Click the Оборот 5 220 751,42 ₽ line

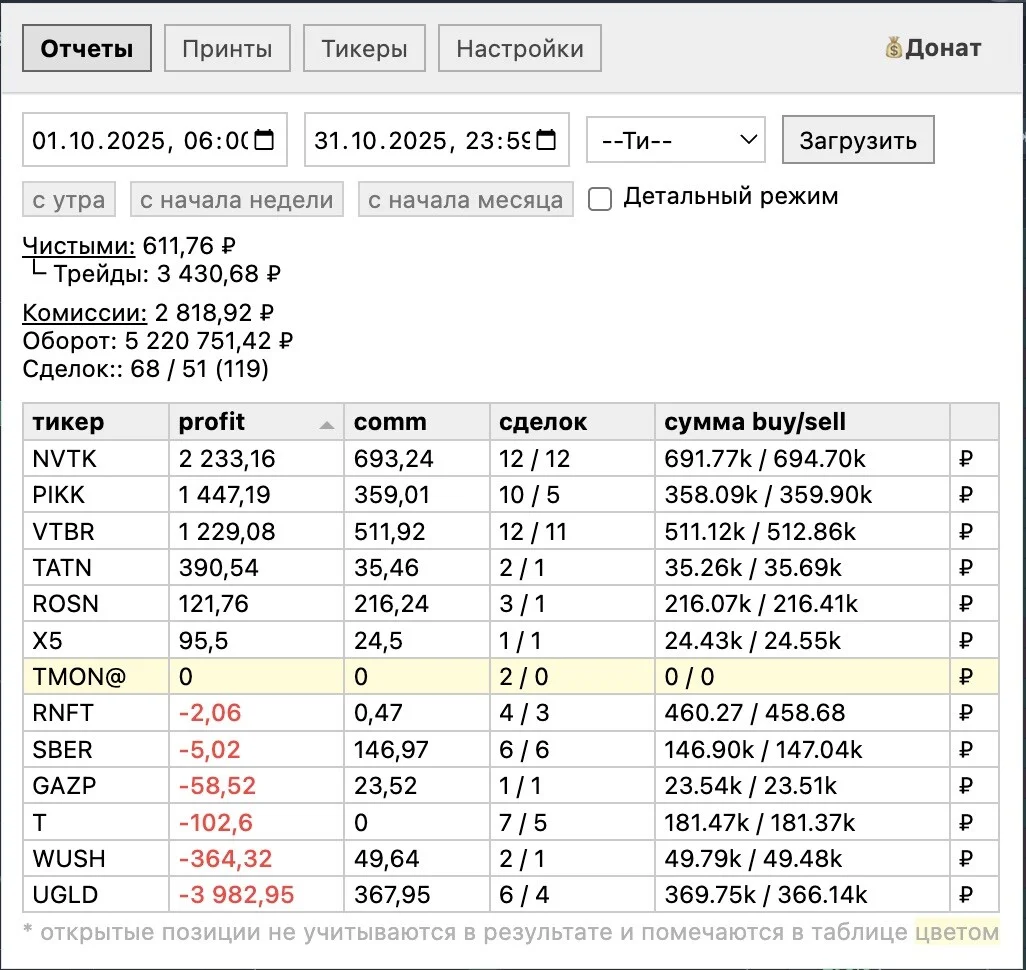158,341
